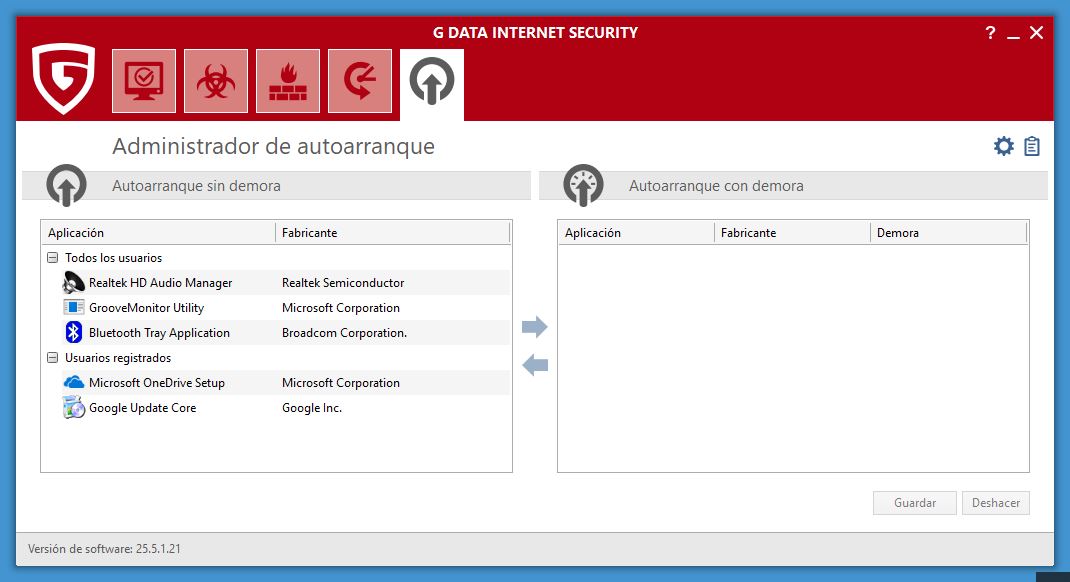
Task: Sort left list by Aplicación column
Action: click(x=158, y=233)
